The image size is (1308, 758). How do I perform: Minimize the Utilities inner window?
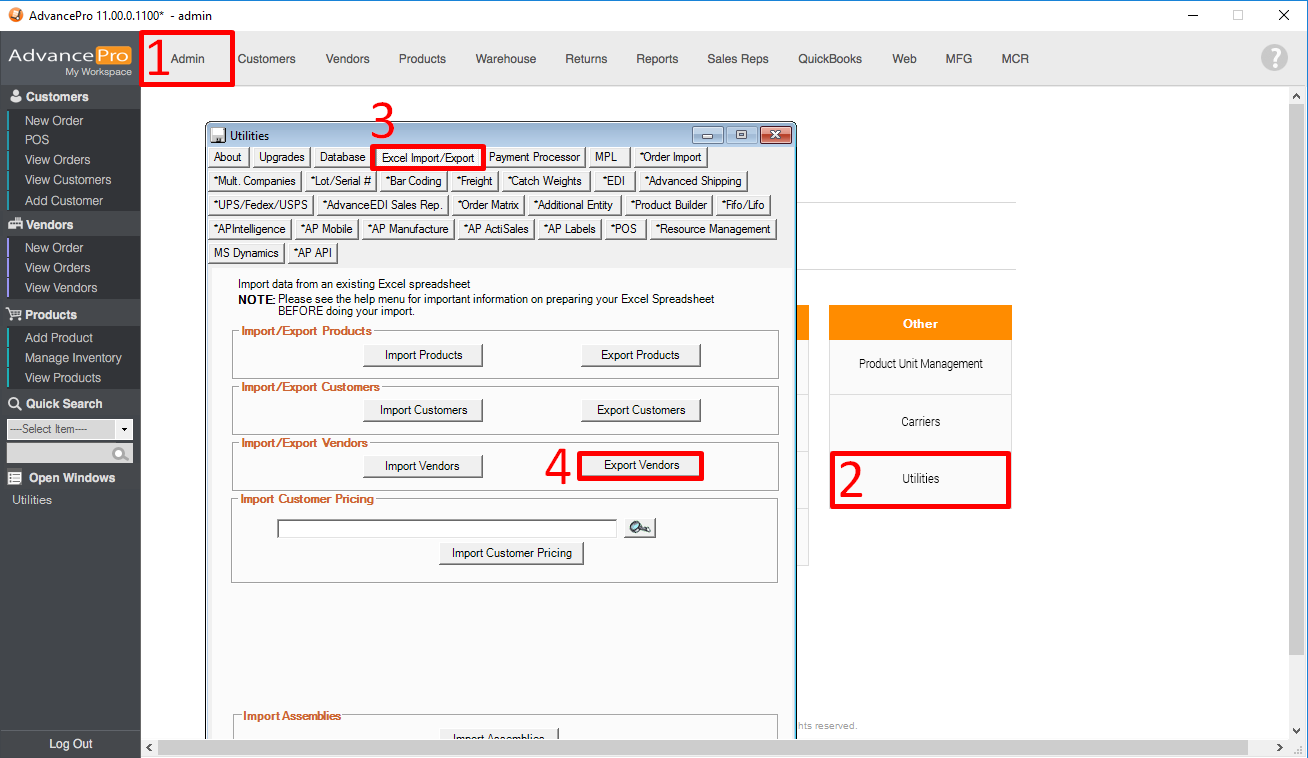[708, 135]
